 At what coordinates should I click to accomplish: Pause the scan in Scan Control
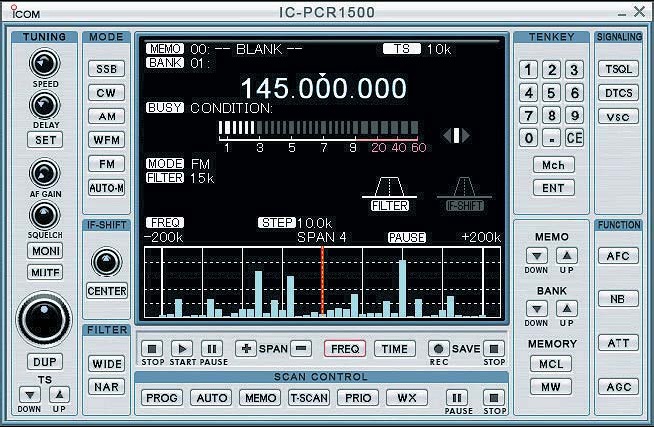[x=458, y=398]
